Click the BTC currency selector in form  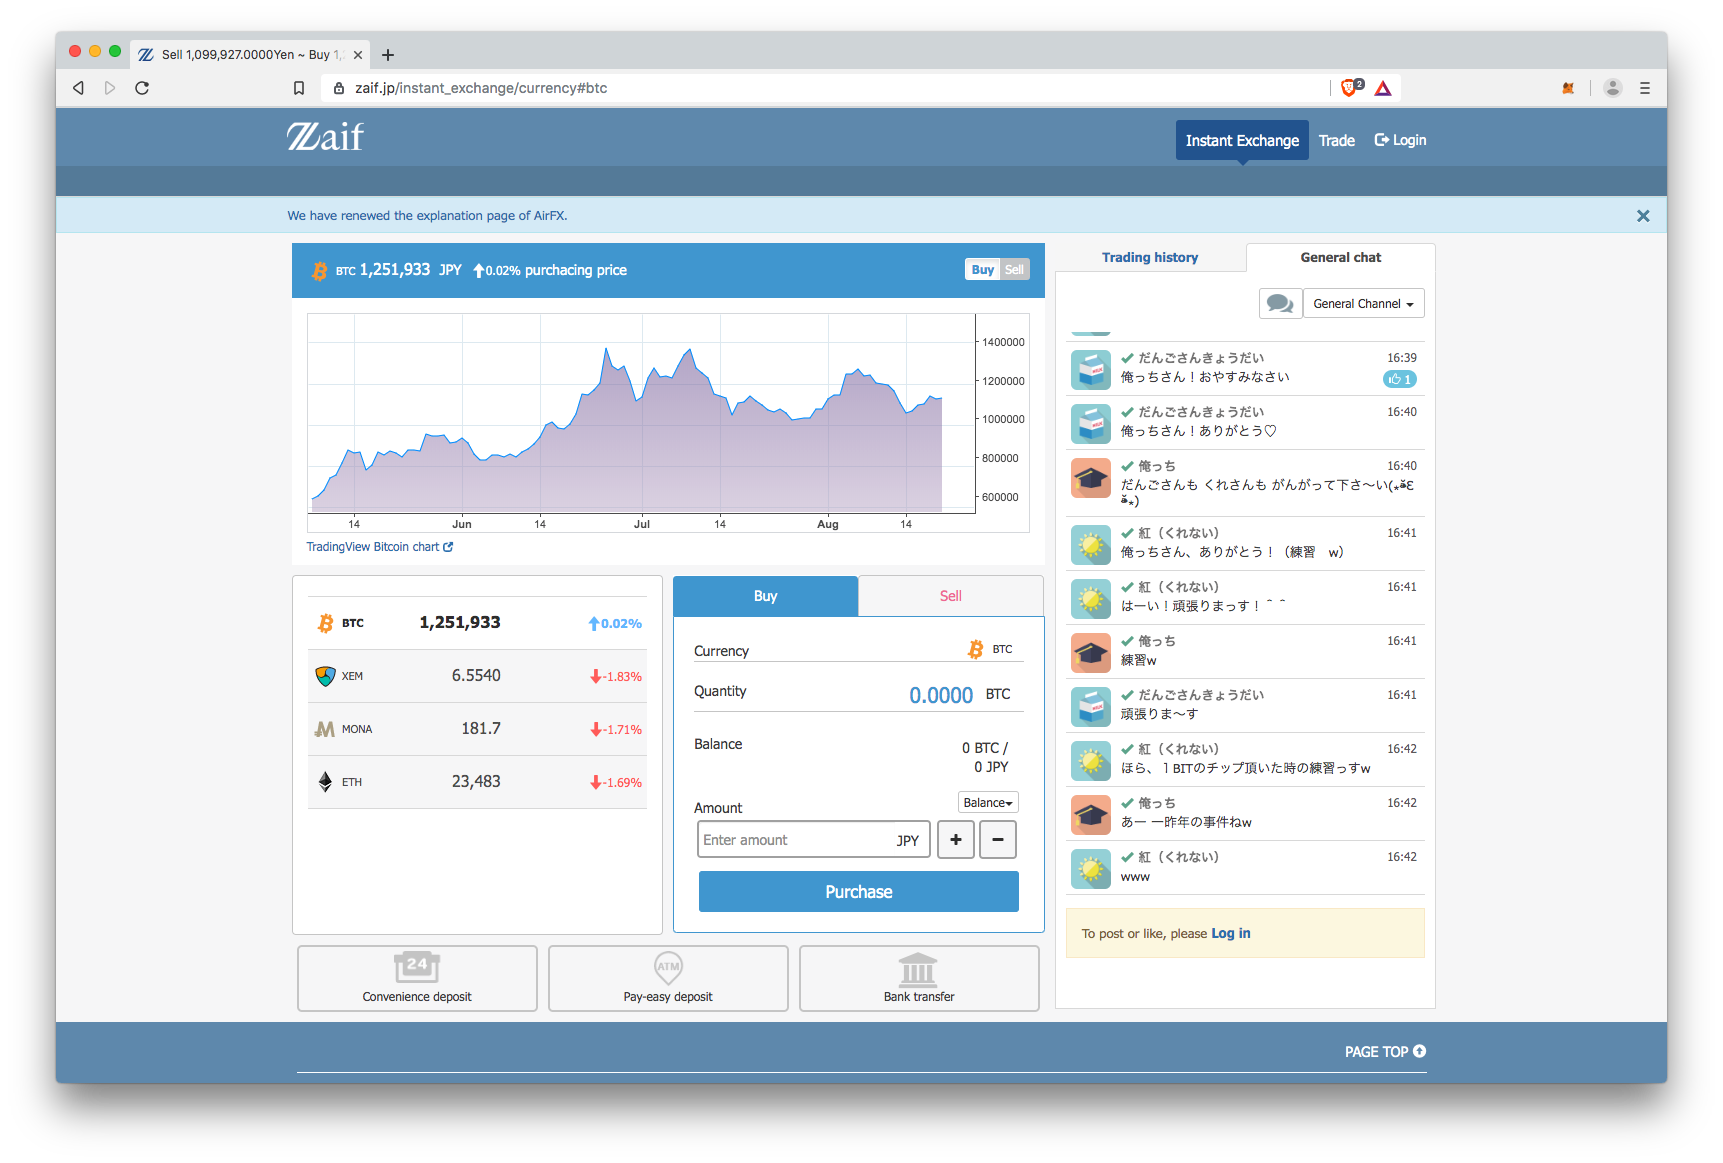coord(990,649)
